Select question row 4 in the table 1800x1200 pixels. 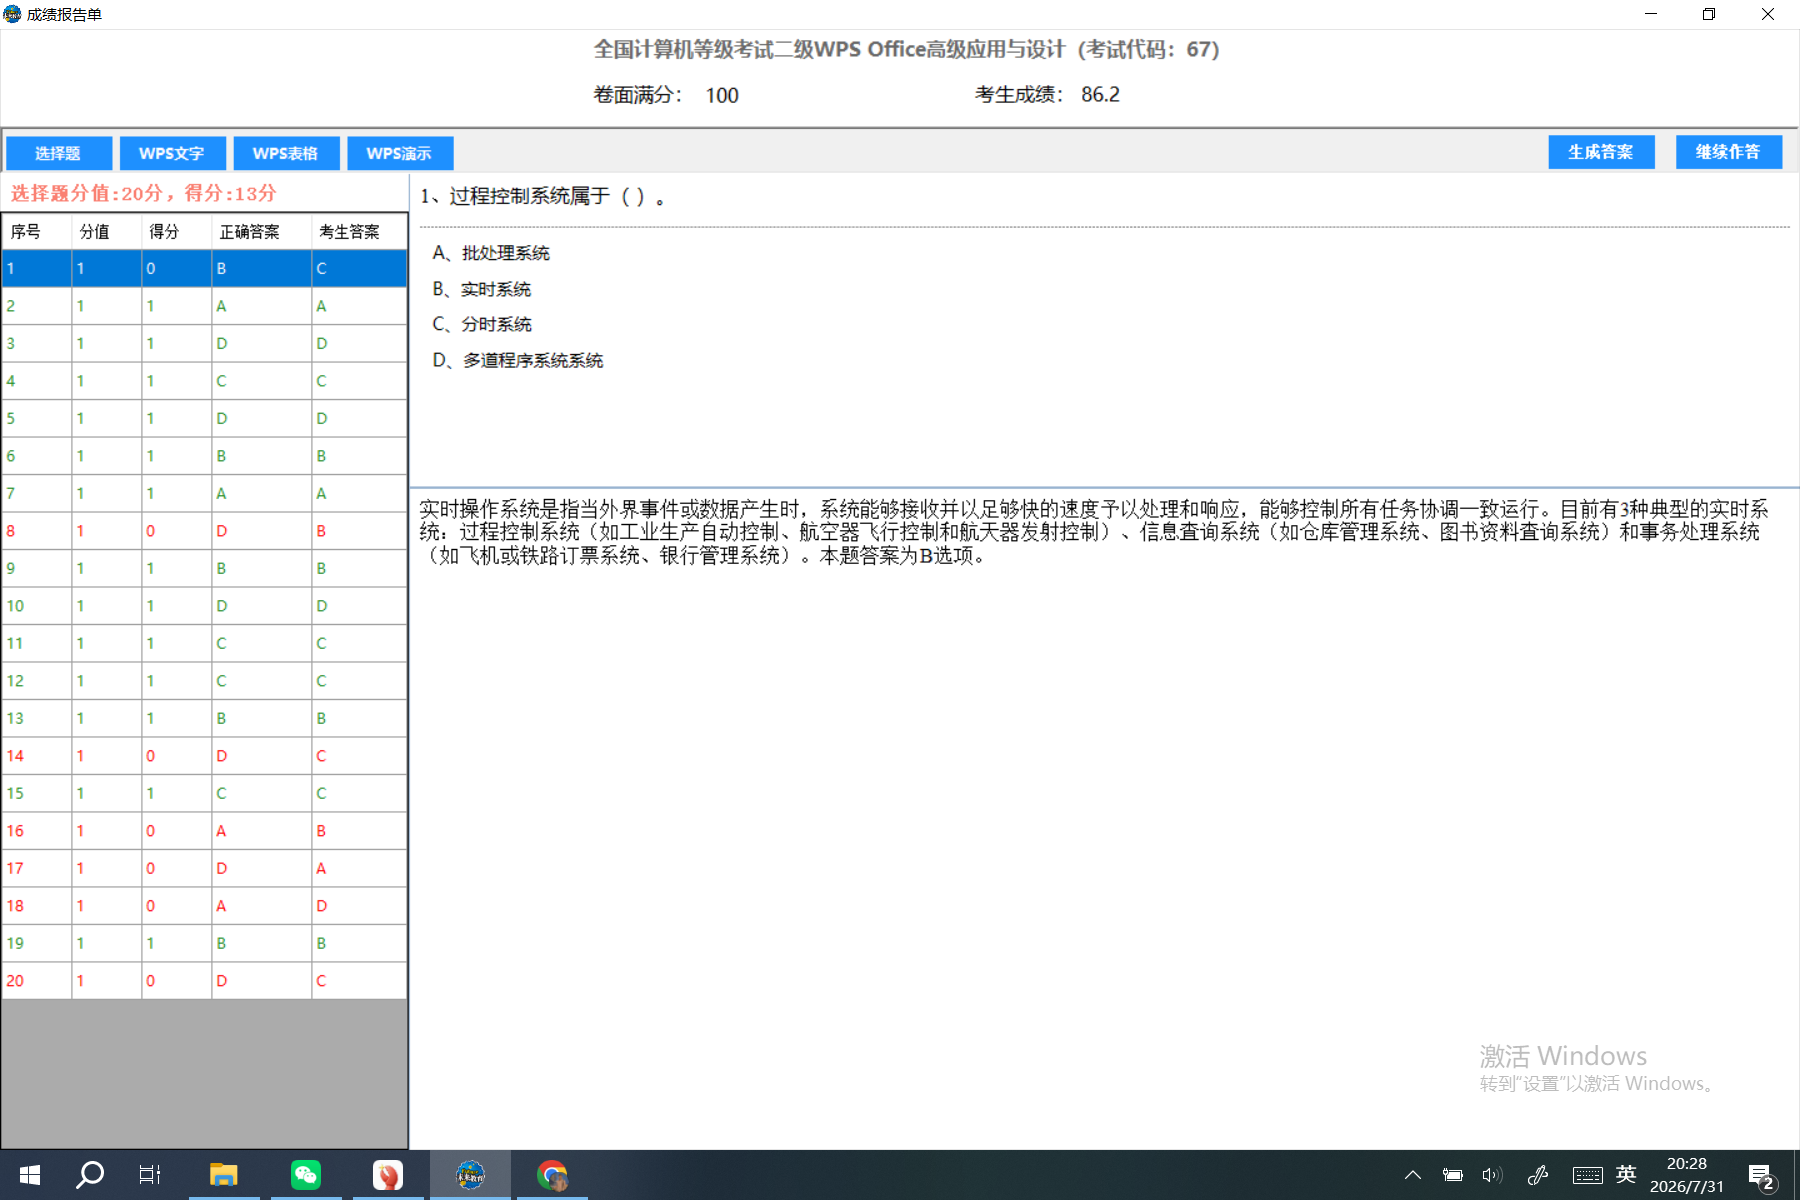tap(204, 381)
